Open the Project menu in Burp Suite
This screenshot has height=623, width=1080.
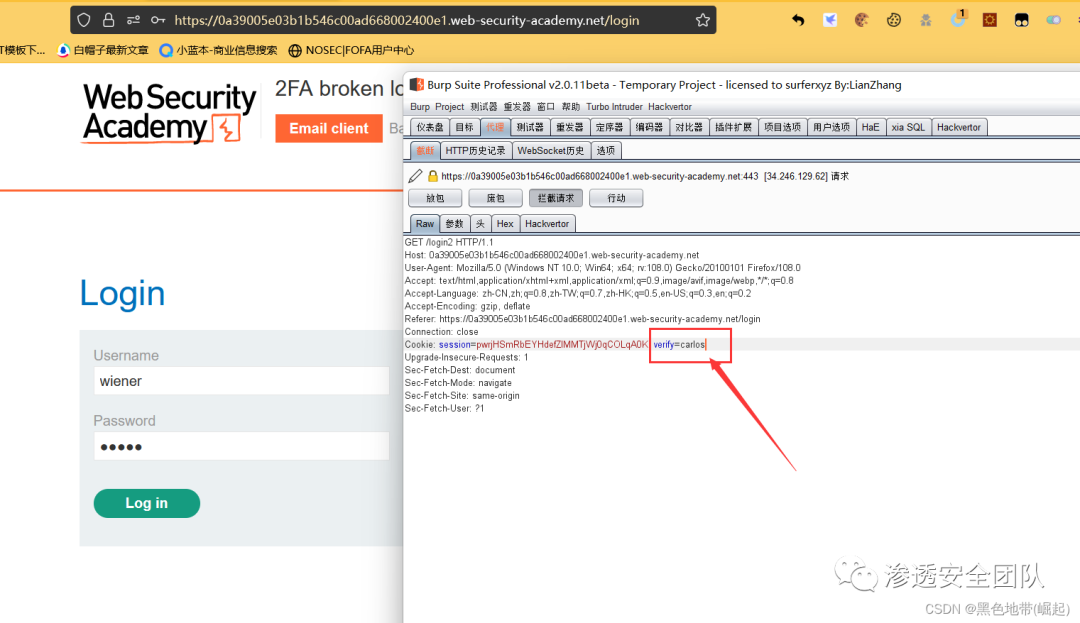point(449,107)
